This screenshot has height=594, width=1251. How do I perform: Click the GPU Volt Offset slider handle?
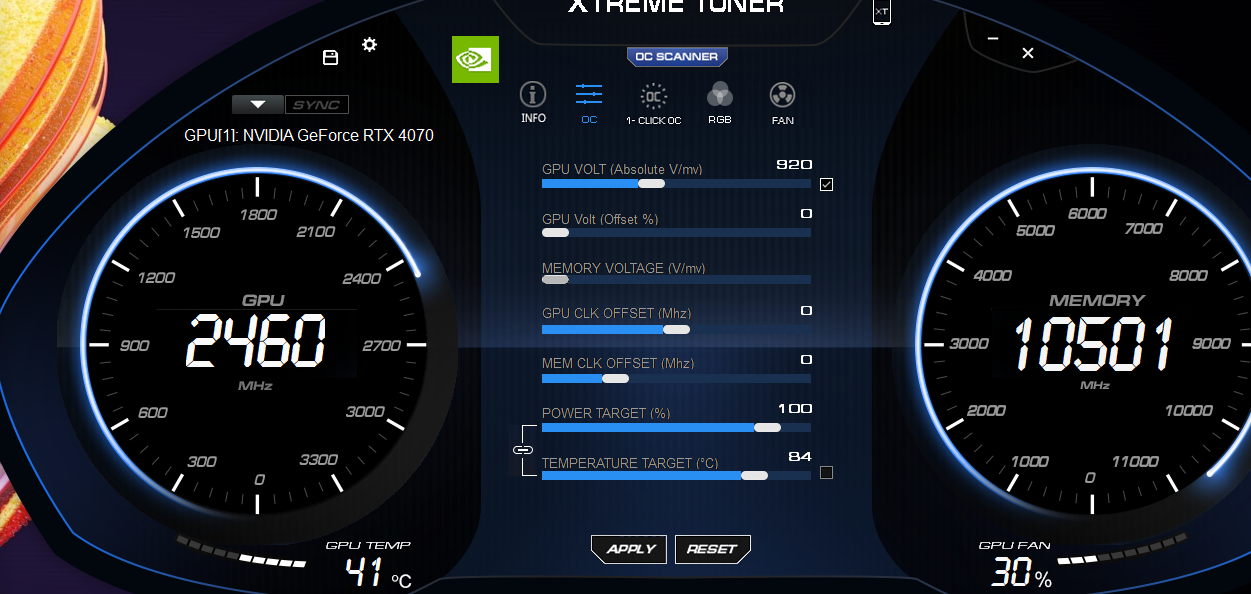555,232
